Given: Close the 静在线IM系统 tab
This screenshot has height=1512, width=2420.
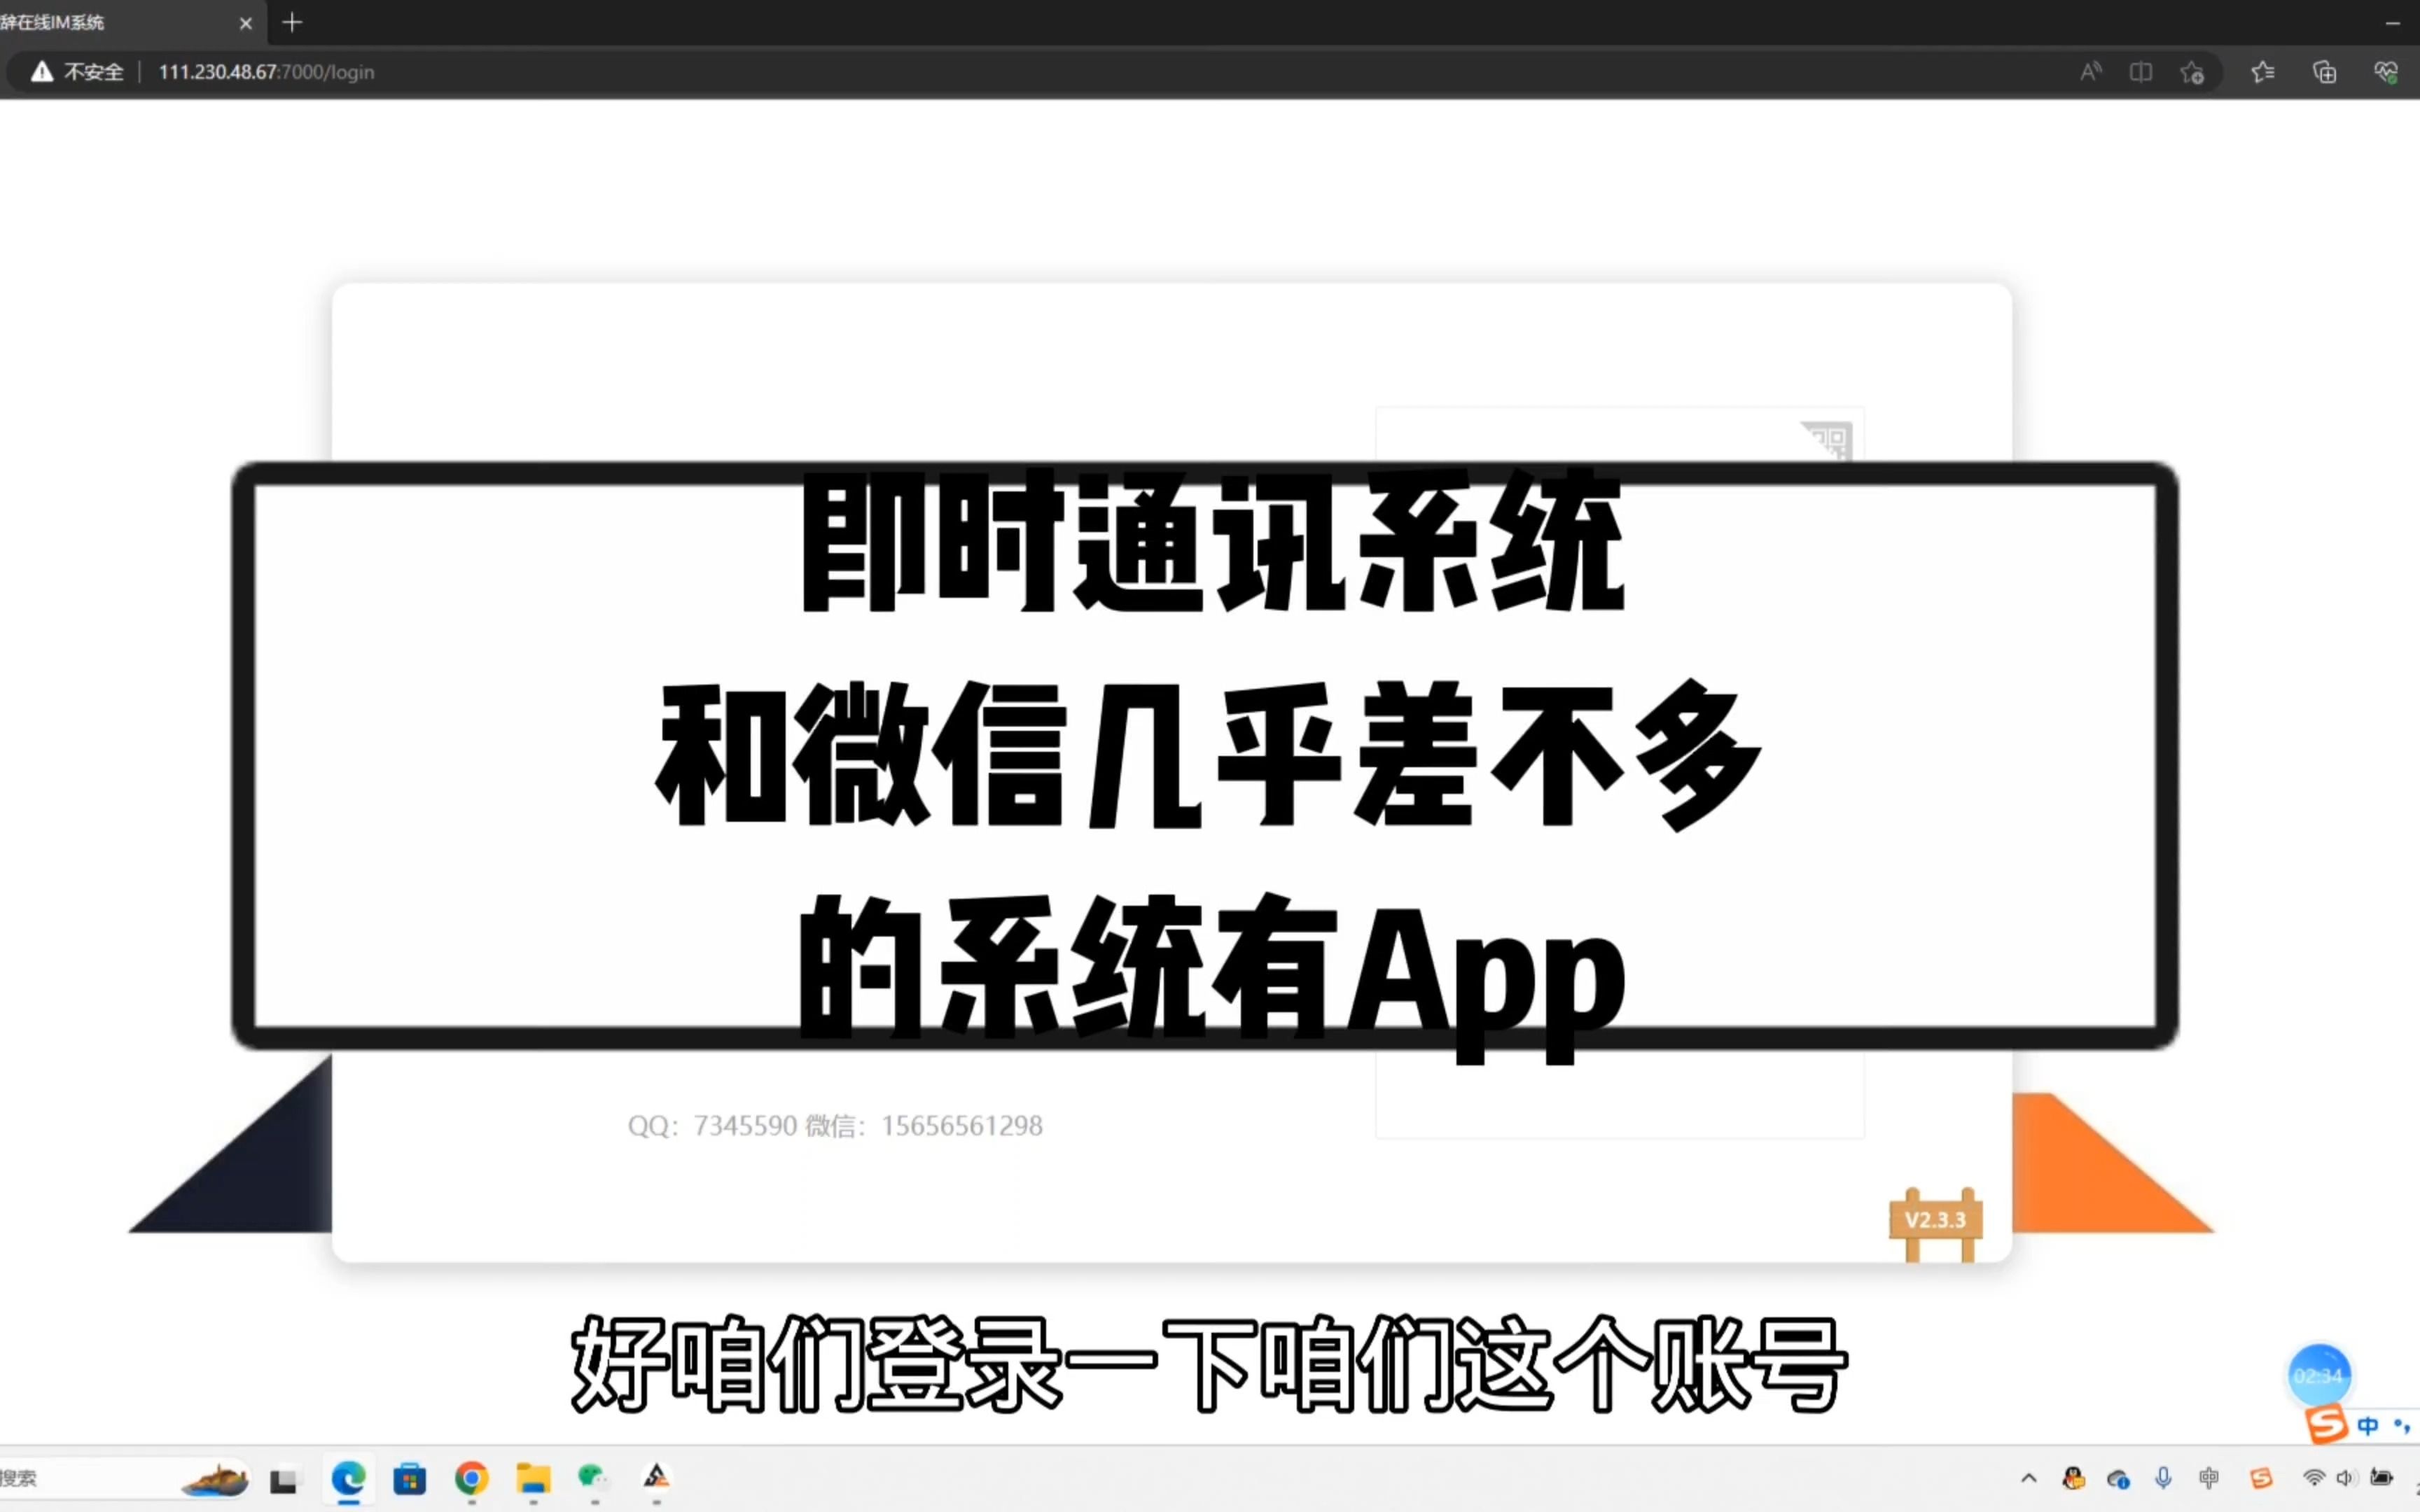Looking at the screenshot, I should [246, 23].
